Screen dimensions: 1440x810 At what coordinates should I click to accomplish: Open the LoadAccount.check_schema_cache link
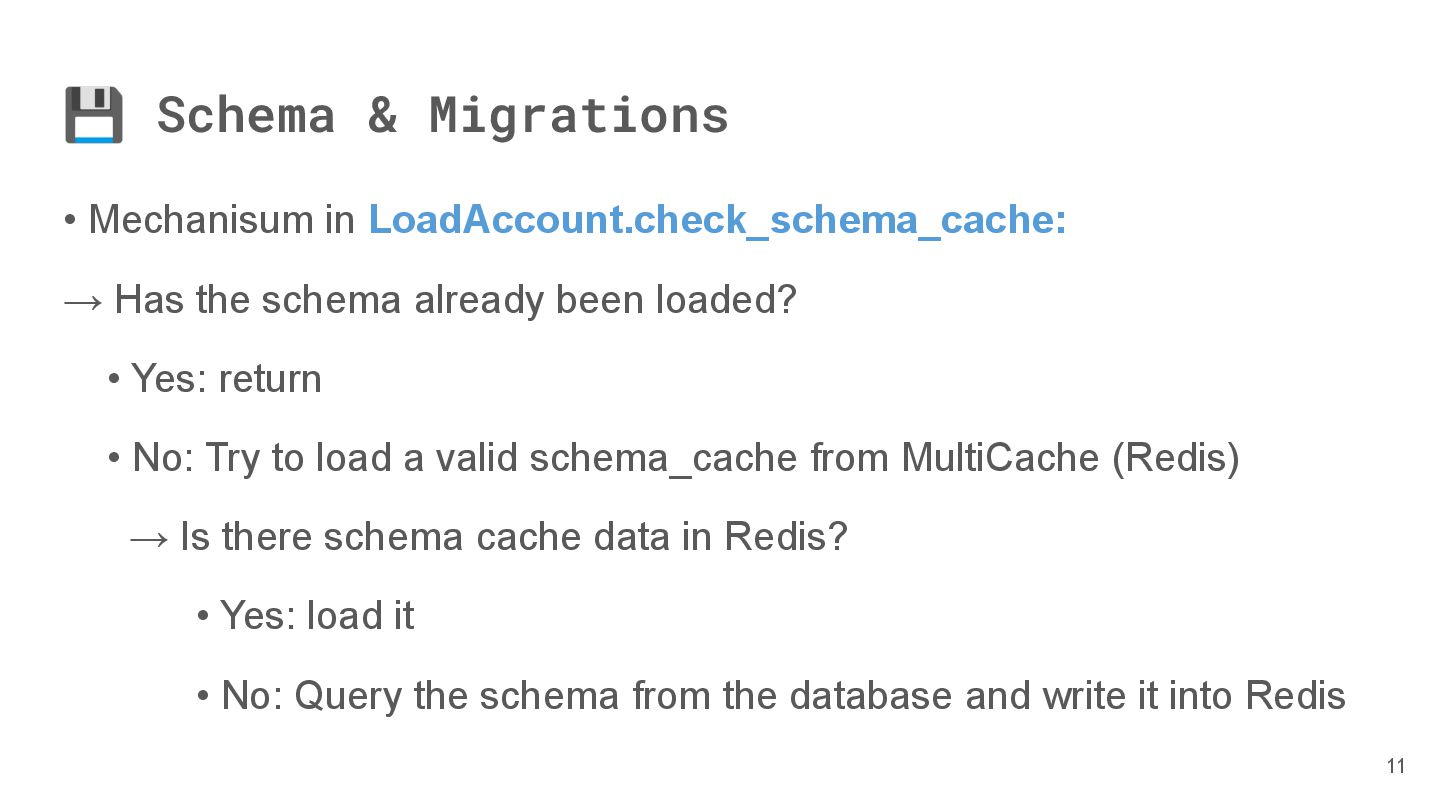pyautogui.click(x=717, y=220)
